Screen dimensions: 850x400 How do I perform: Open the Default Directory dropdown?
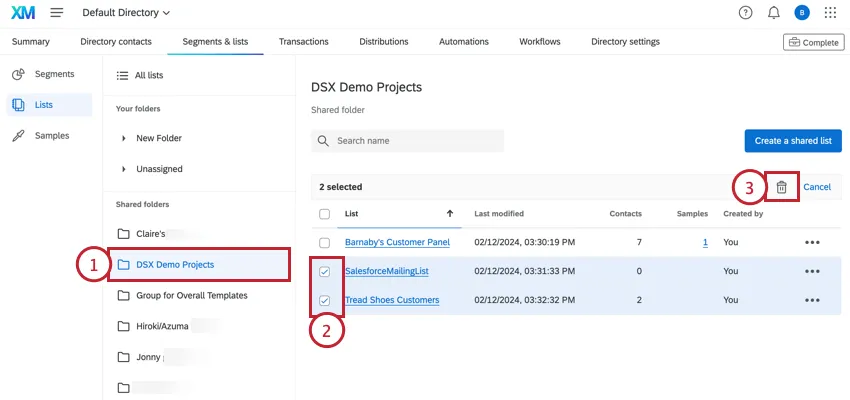[126, 13]
